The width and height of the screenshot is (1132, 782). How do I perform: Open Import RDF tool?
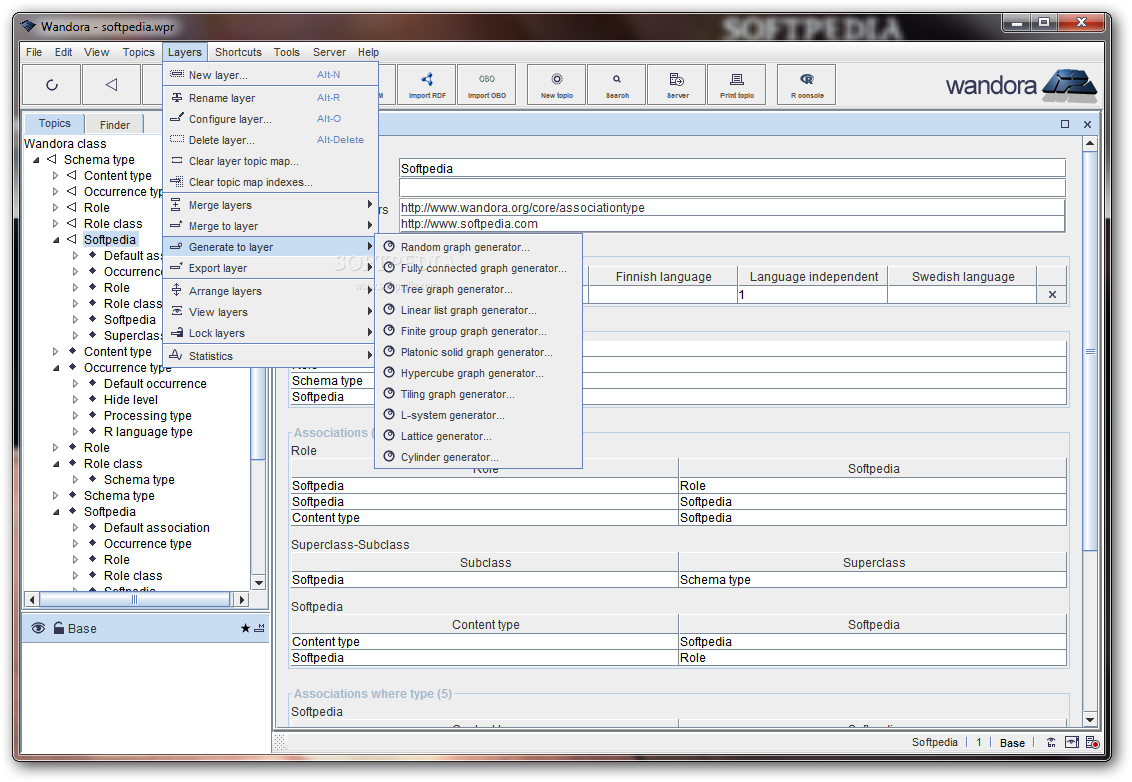click(x=427, y=84)
